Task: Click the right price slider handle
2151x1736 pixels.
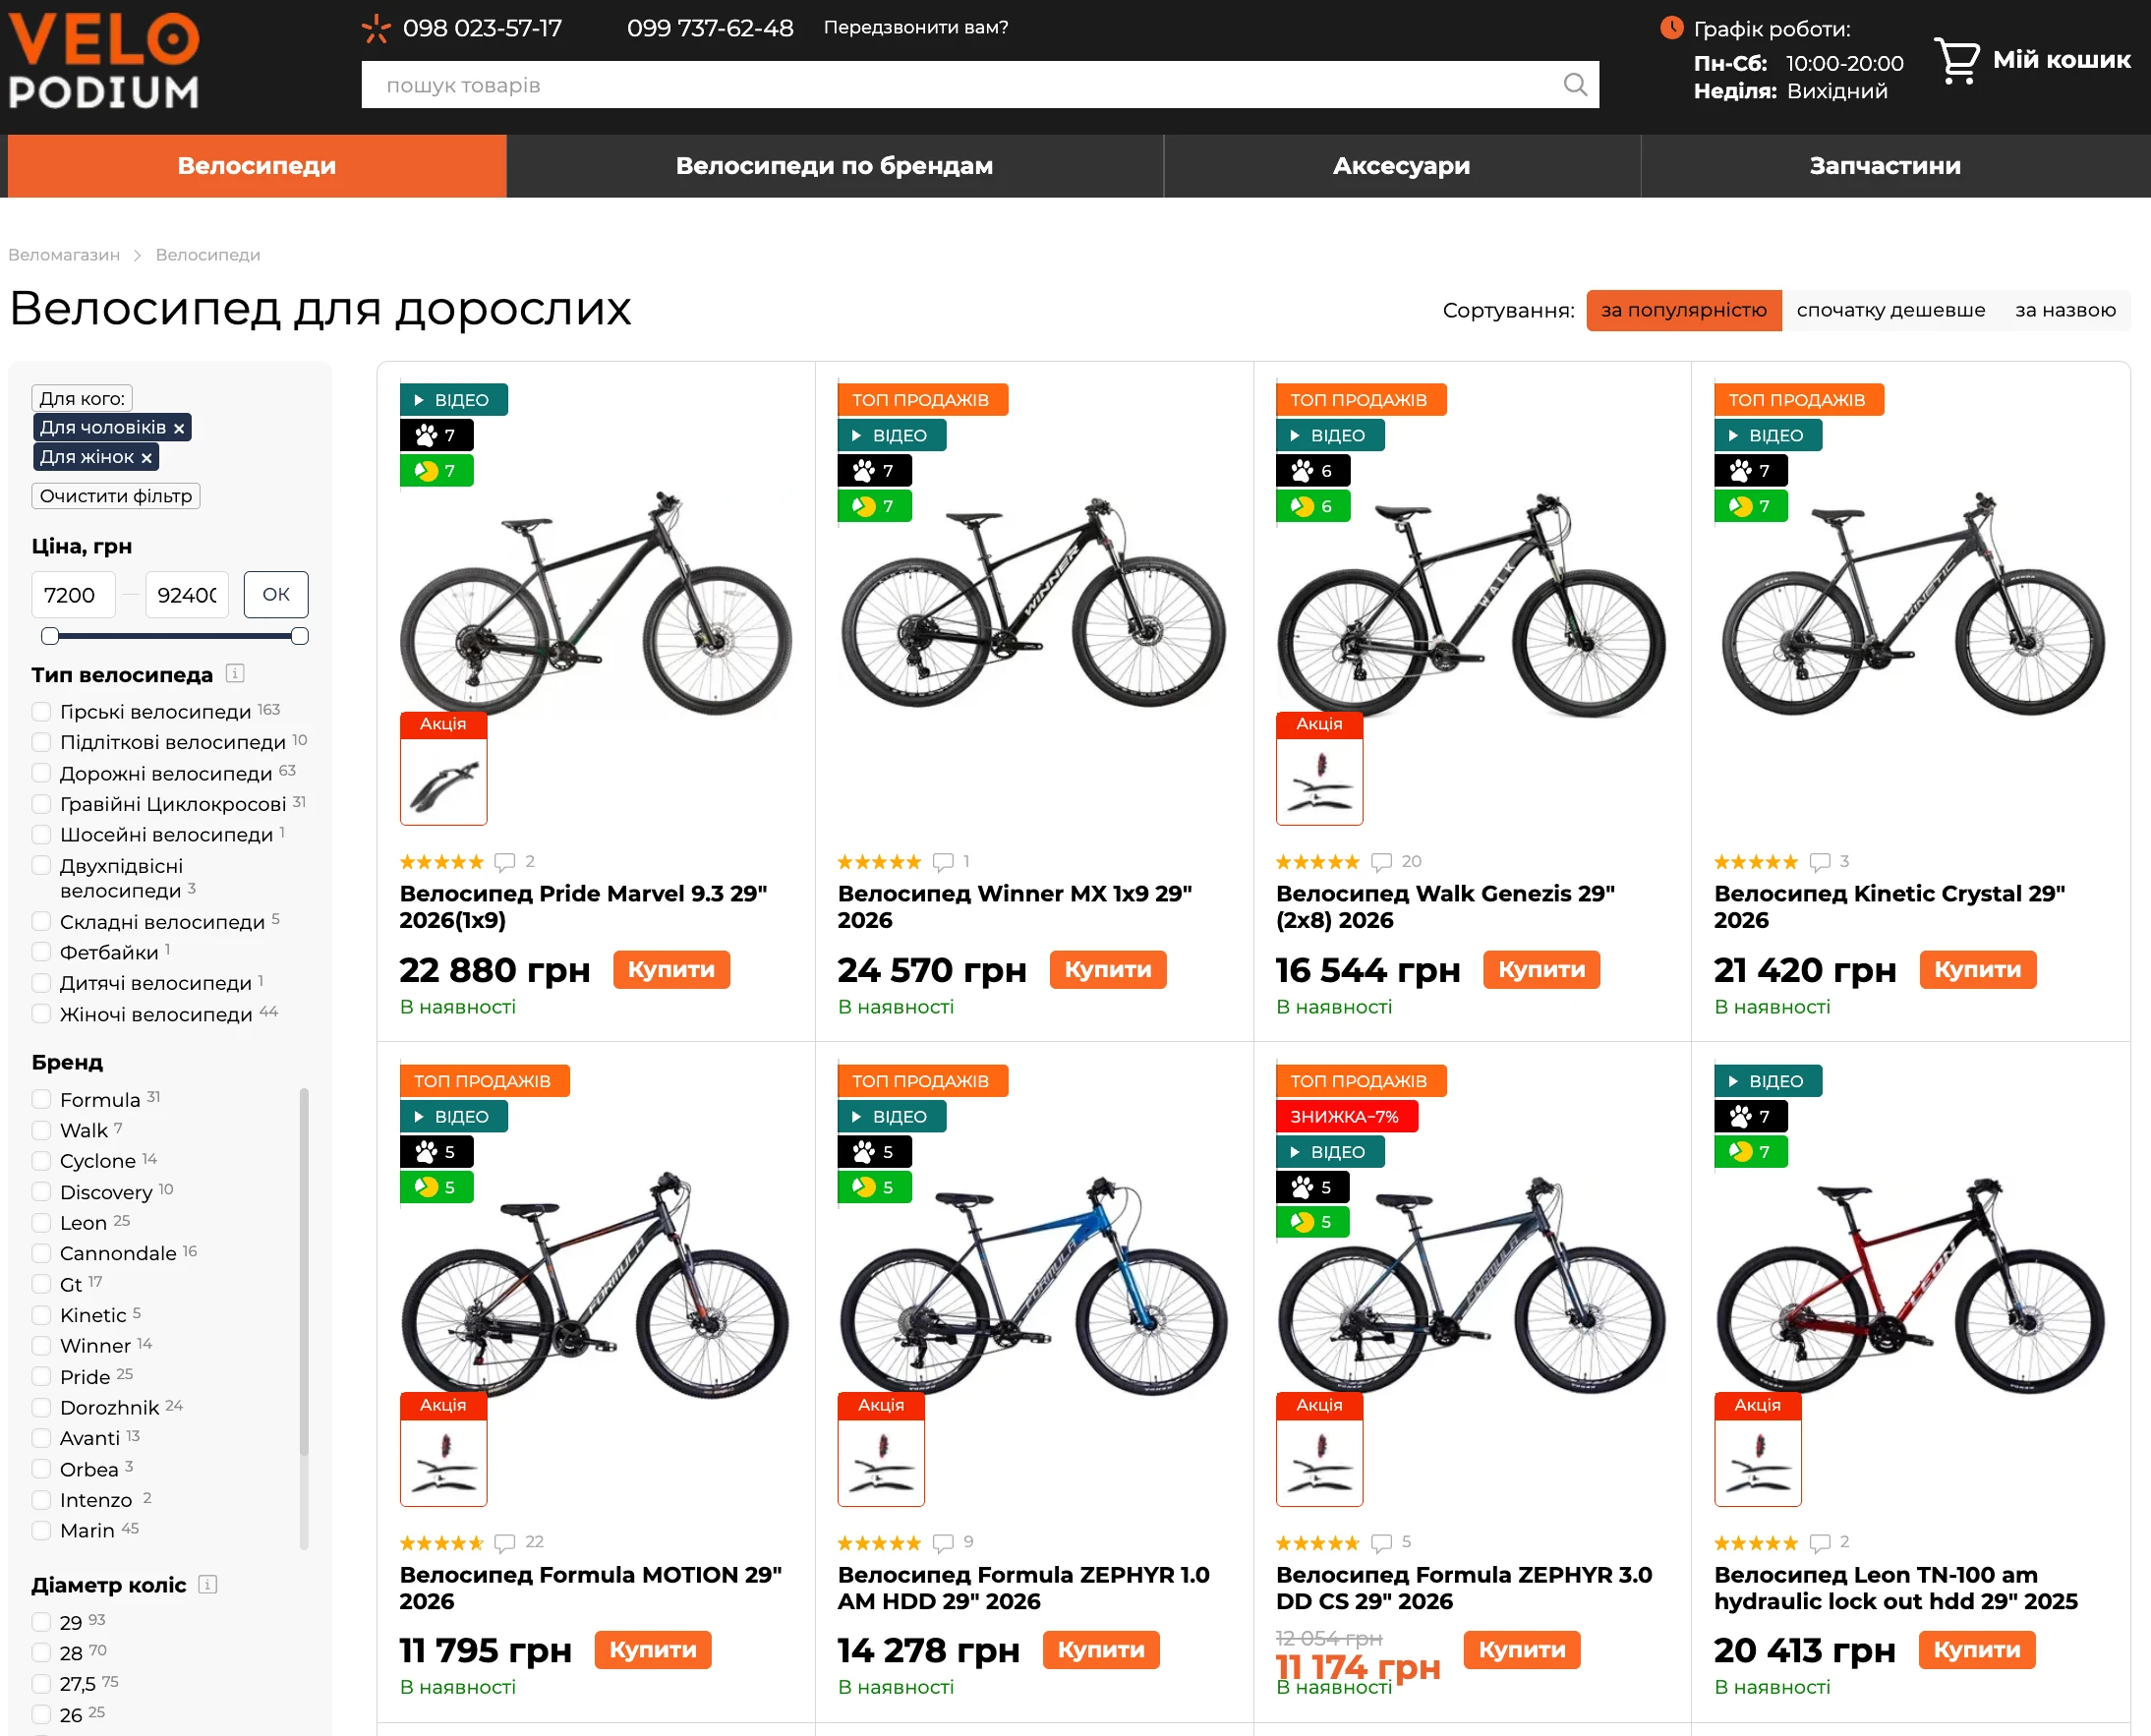Action: pos(300,636)
